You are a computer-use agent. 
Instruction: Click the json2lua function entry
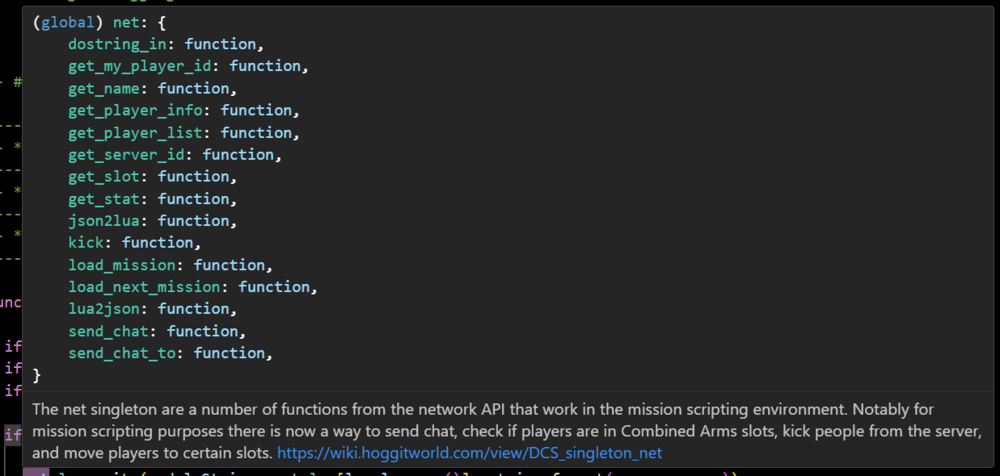pyautogui.click(x=108, y=220)
